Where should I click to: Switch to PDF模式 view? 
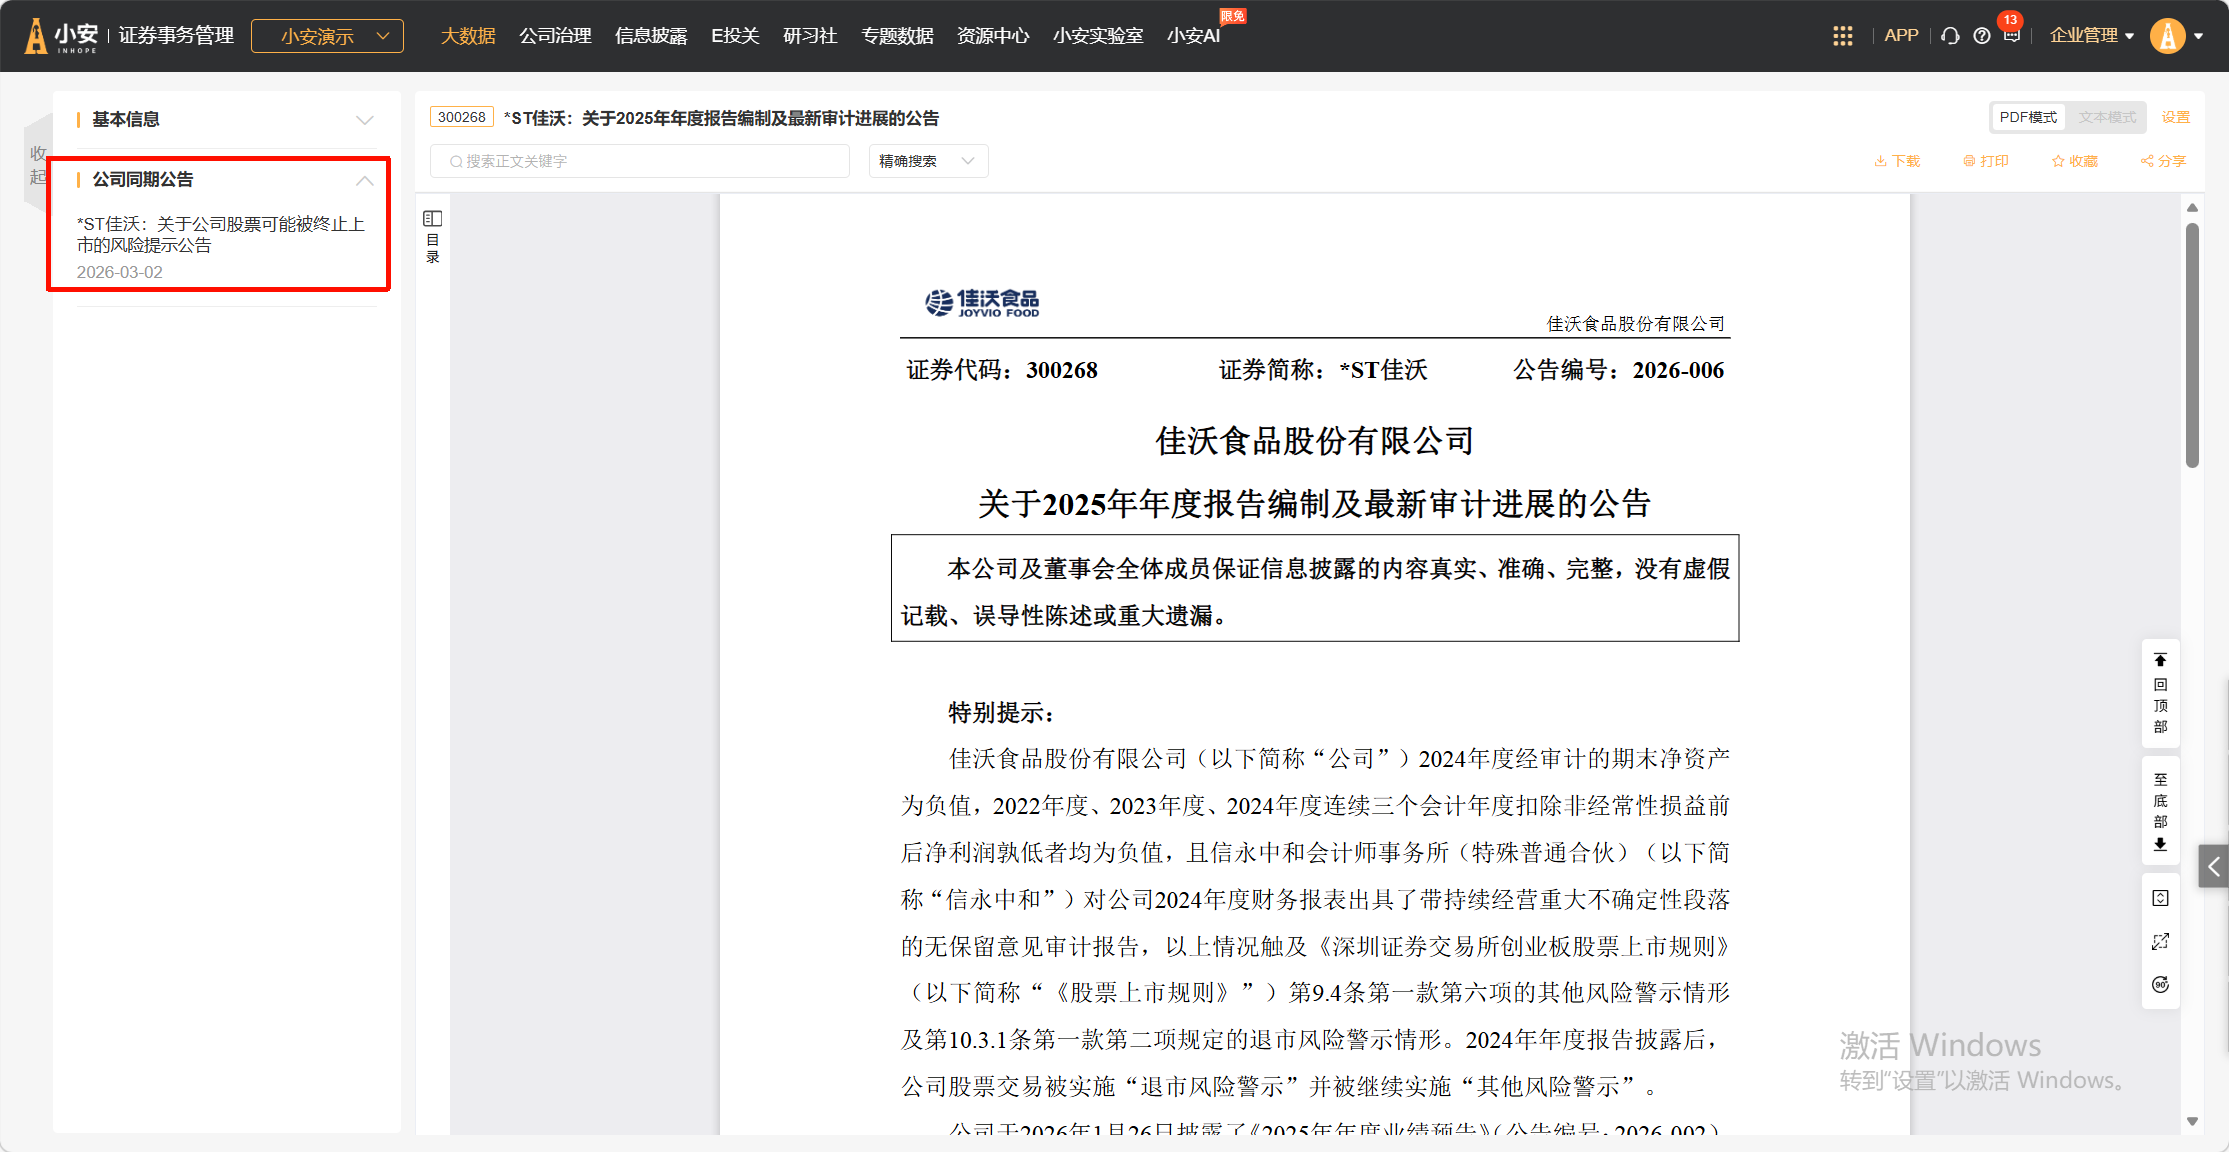pos(2028,117)
